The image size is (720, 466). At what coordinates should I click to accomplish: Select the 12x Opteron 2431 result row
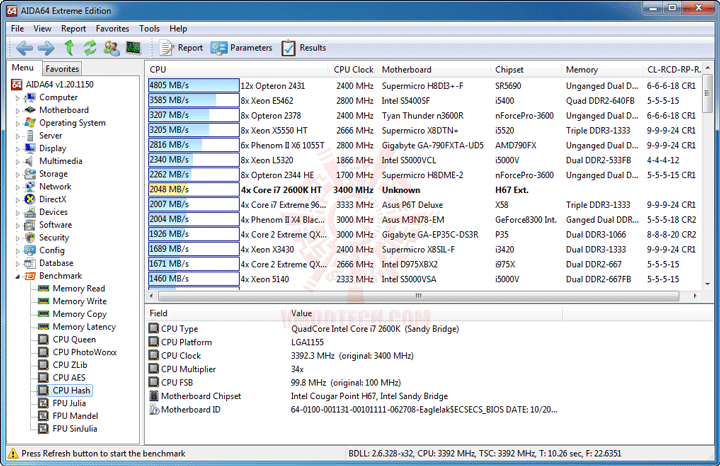424,85
